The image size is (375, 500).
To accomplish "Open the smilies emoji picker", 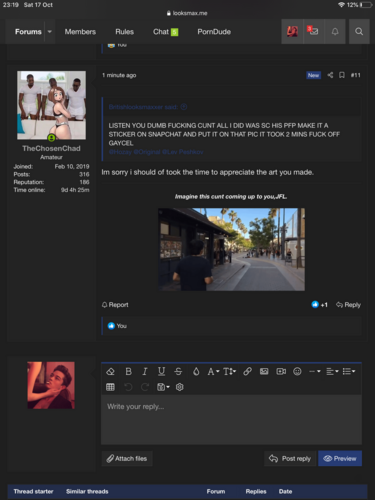I will point(297,371).
